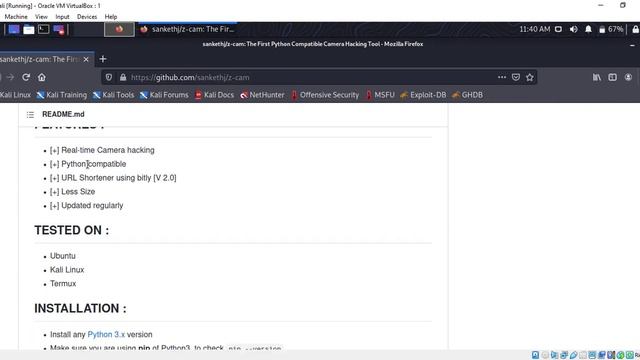The height and width of the screenshot is (360, 640).
Task: Open Kali Training bookmark
Action: point(62,95)
